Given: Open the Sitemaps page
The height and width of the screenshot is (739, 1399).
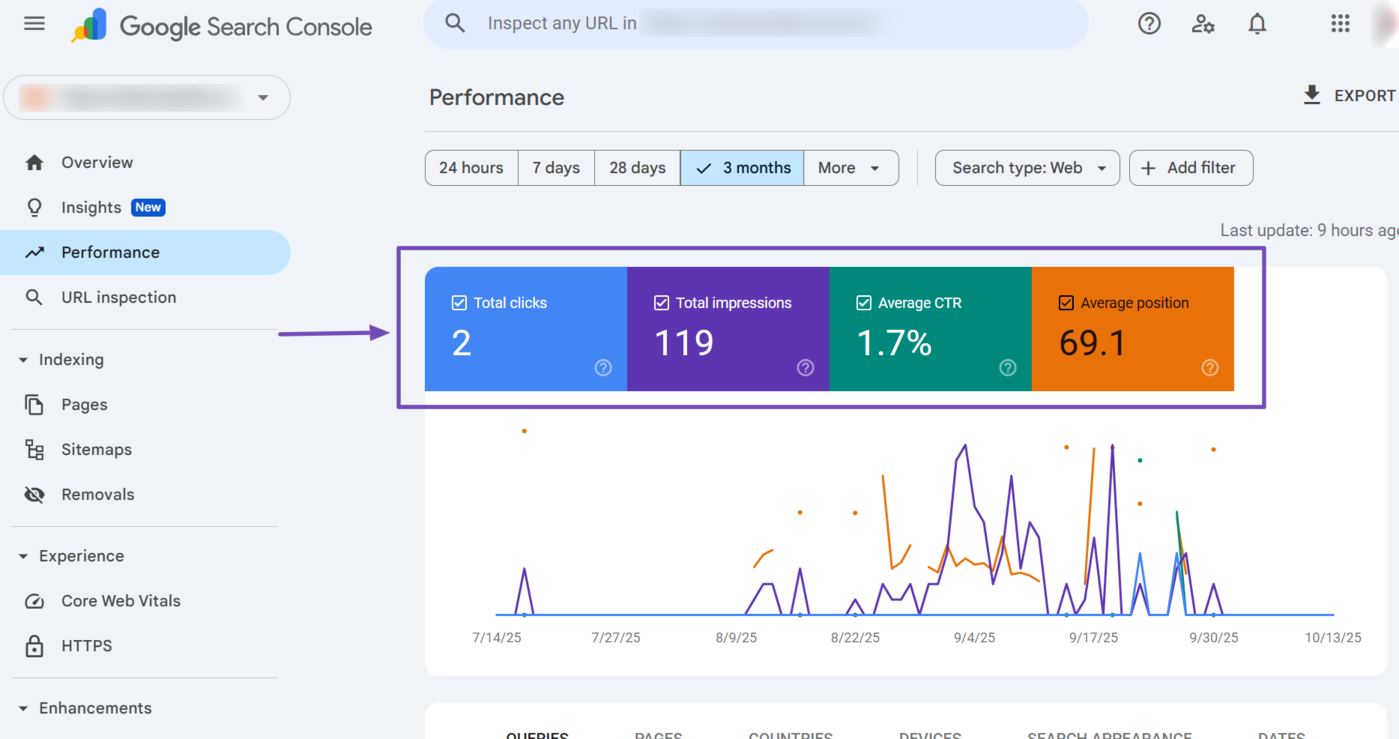Looking at the screenshot, I should coord(96,450).
